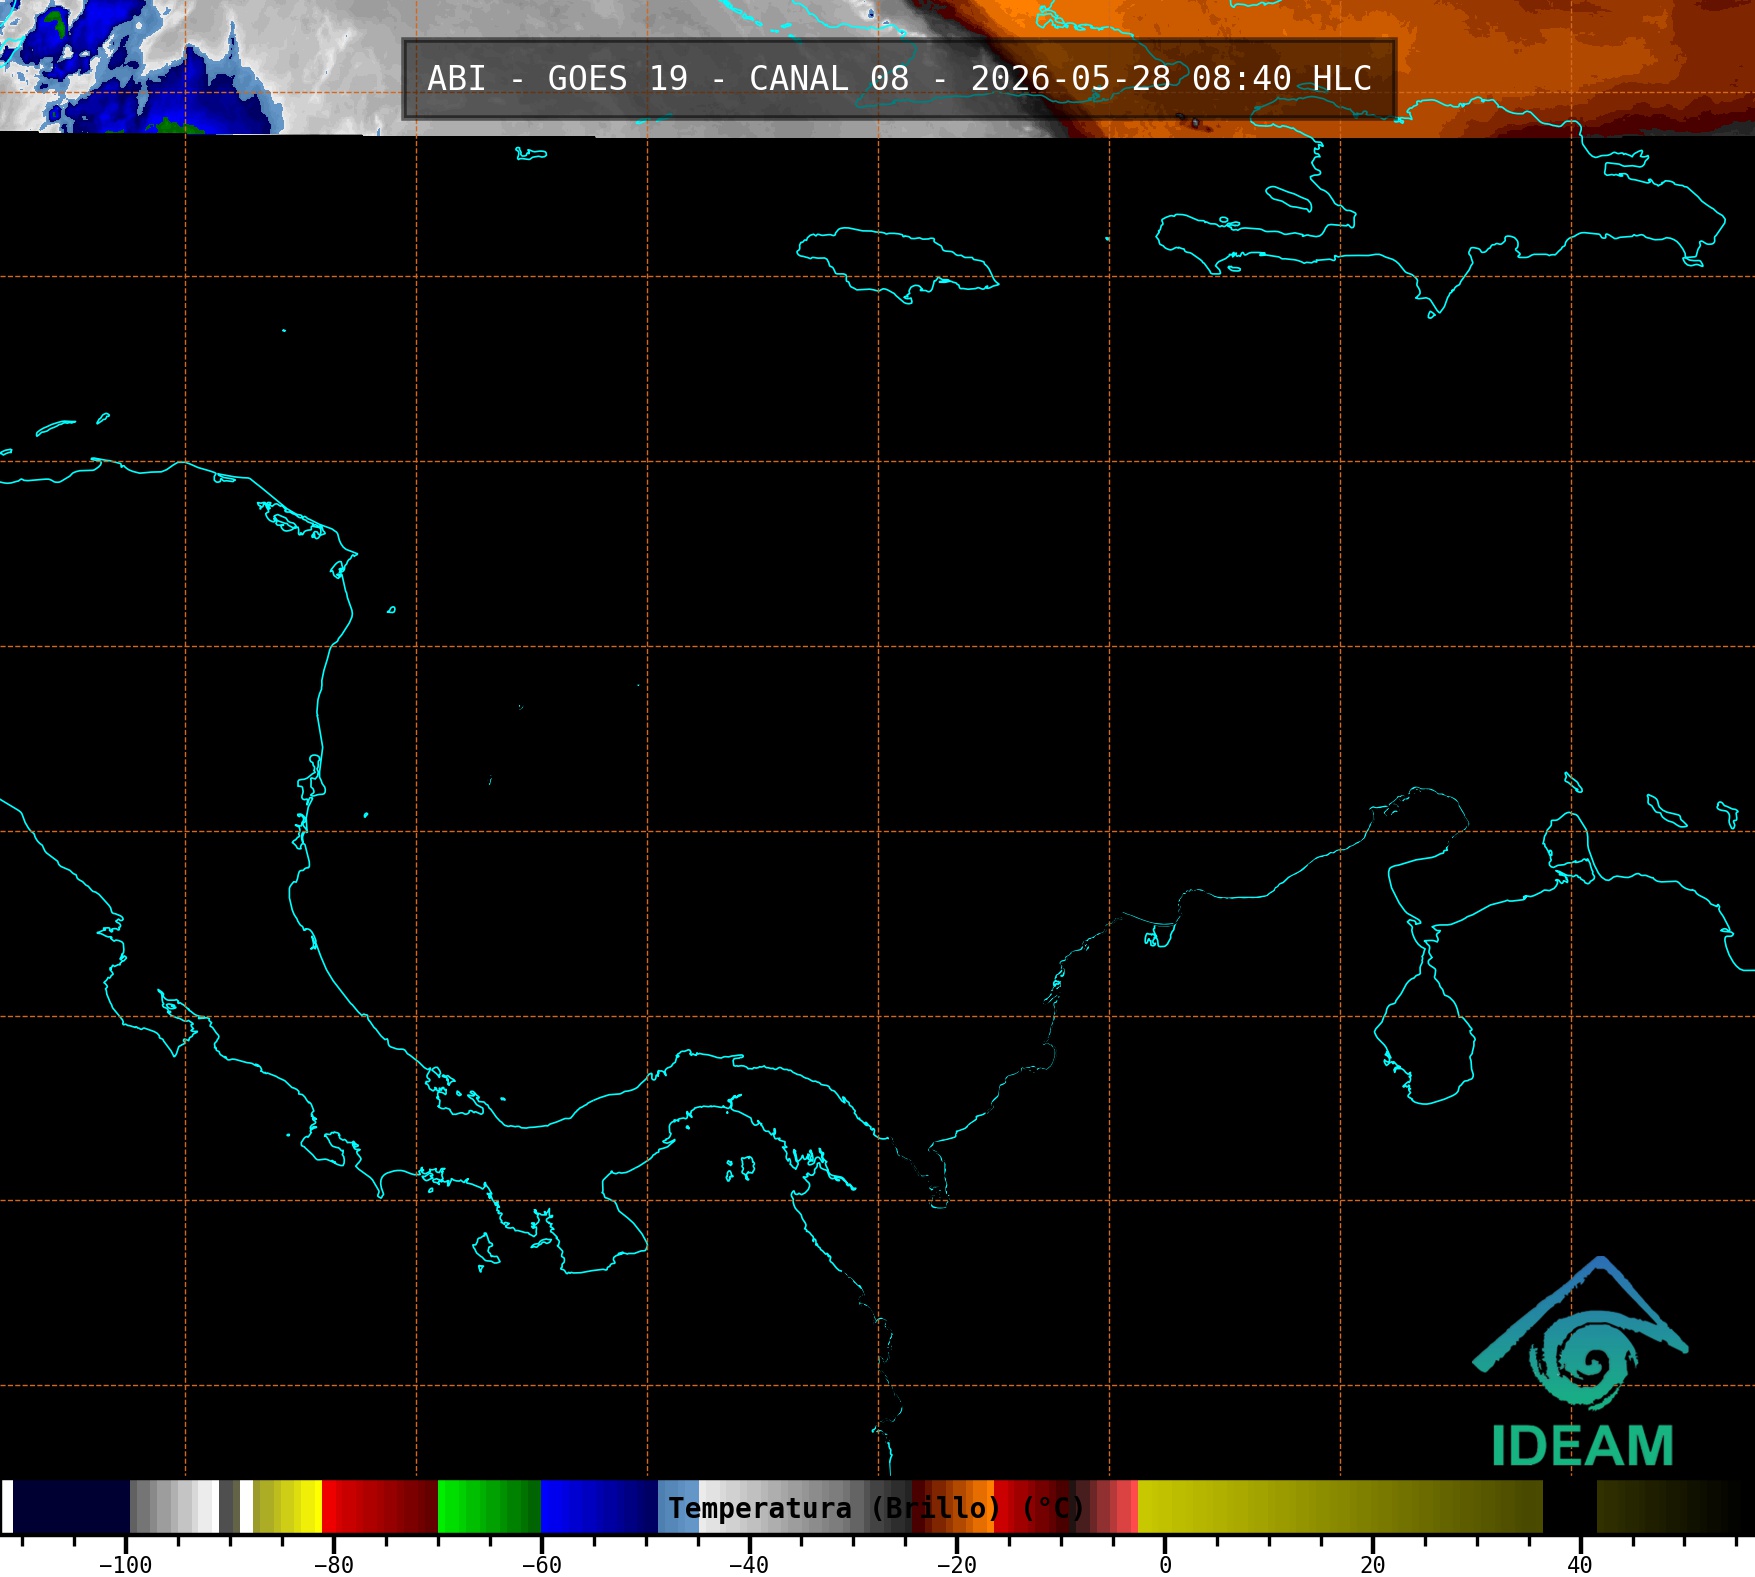
Task: Click the red band near -80 on the colorbar
Action: [x=380, y=1506]
